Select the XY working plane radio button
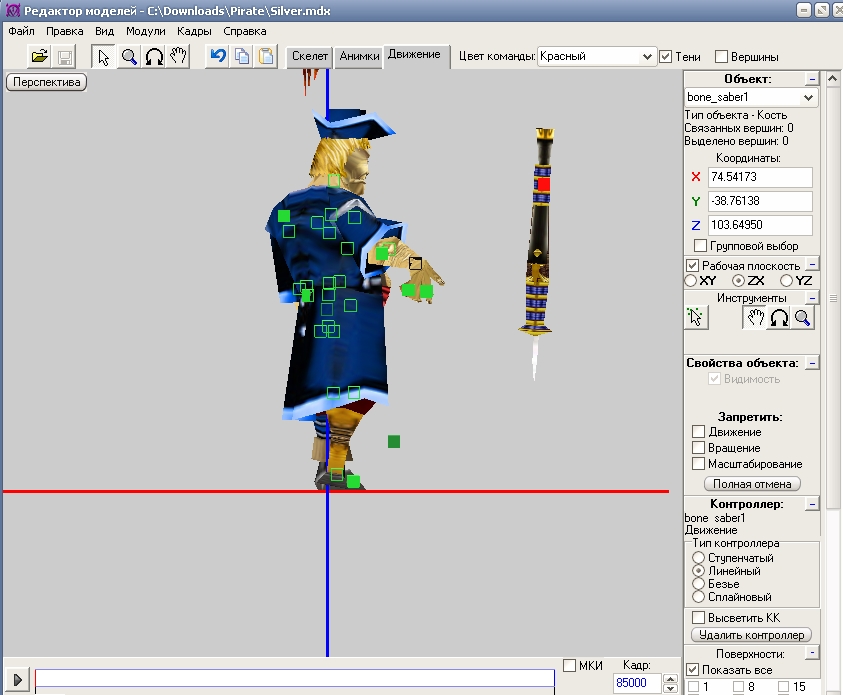Image resolution: width=843 pixels, height=695 pixels. coord(691,282)
